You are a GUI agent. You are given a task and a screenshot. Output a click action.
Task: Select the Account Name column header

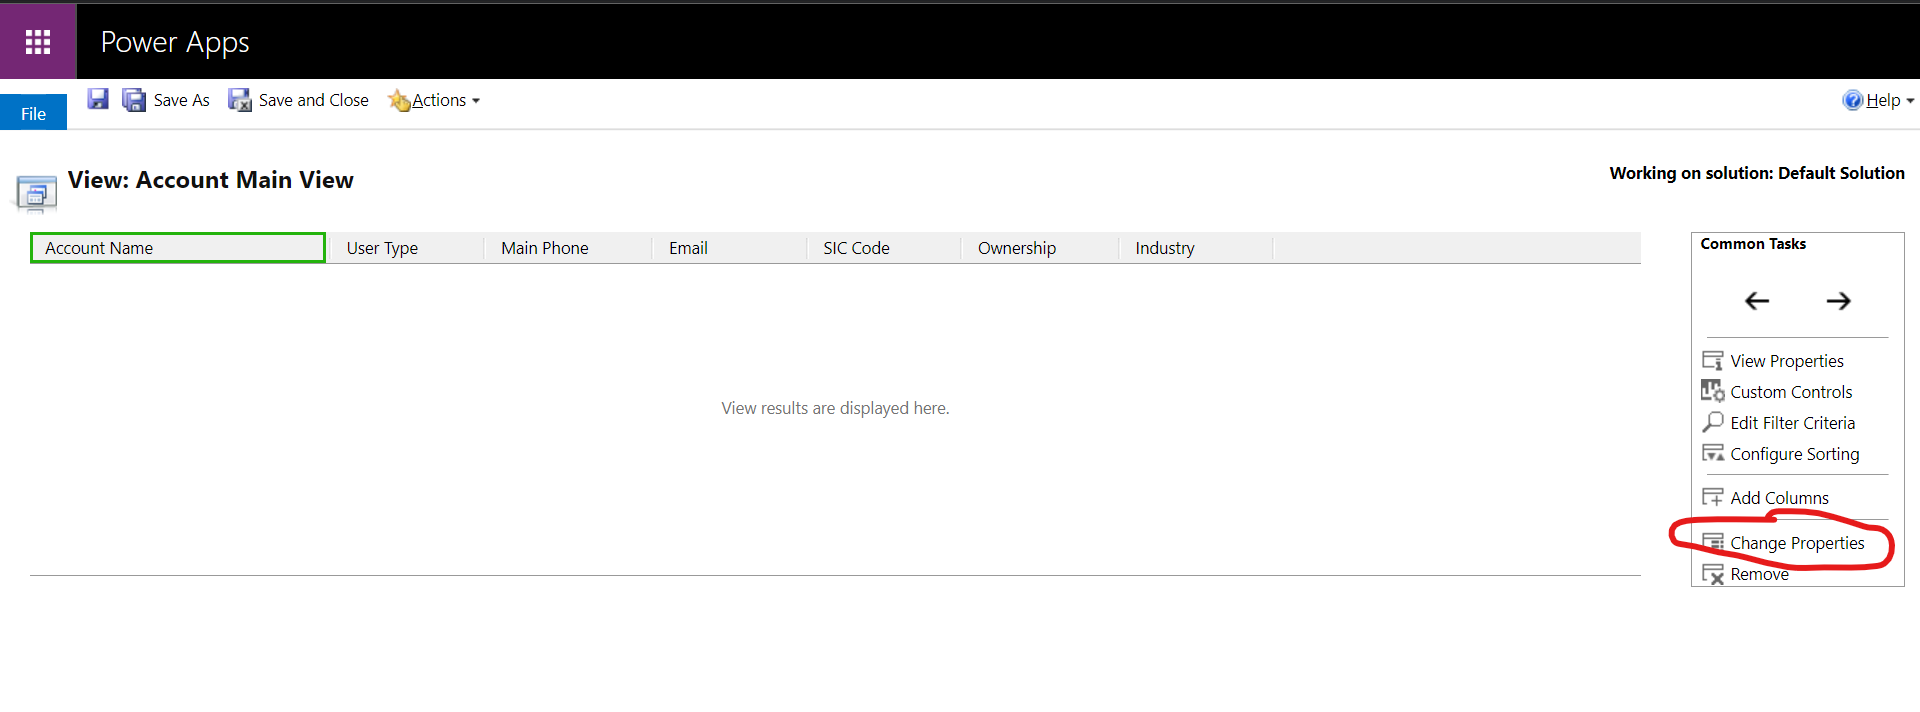tap(177, 248)
